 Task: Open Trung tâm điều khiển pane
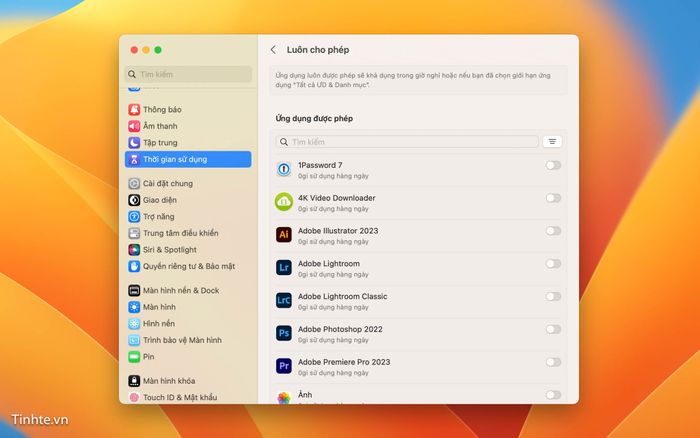[x=188, y=233]
